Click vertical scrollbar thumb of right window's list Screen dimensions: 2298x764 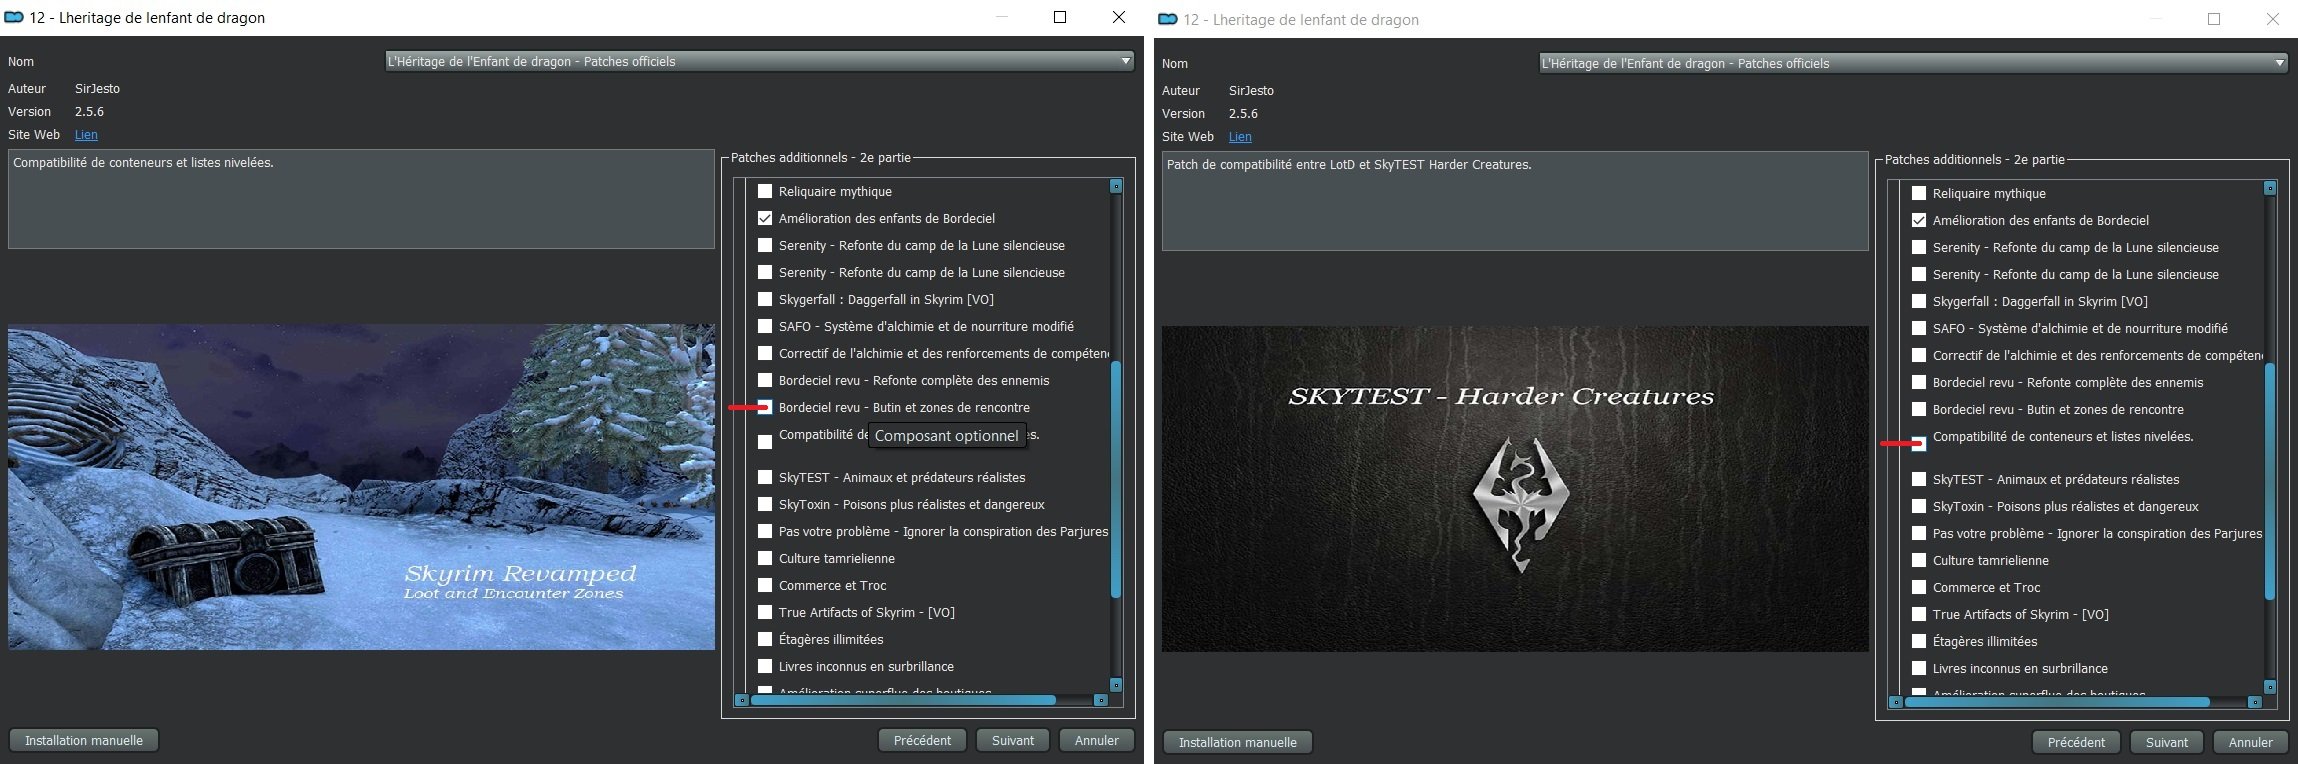tap(2270, 481)
